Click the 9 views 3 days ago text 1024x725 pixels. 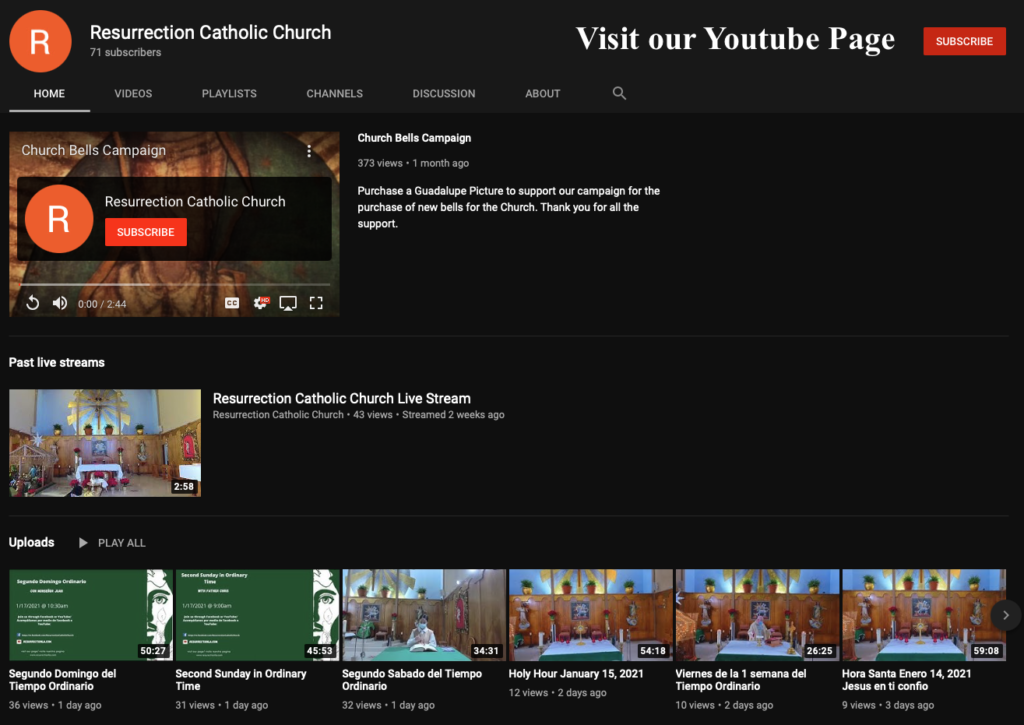click(x=888, y=705)
